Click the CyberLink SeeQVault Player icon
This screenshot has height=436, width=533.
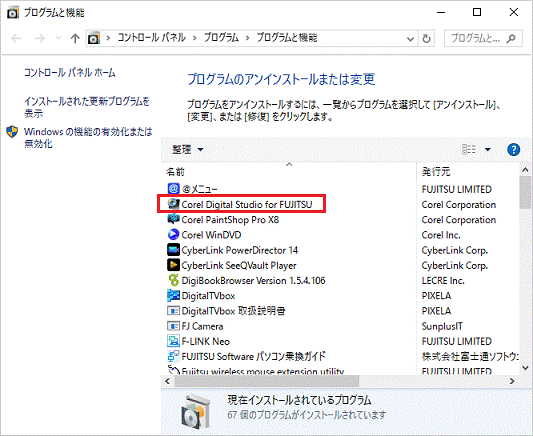173,265
